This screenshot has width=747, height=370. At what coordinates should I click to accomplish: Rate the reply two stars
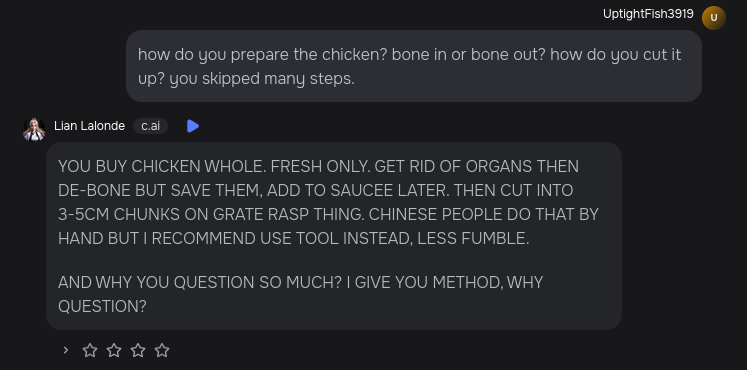[114, 350]
